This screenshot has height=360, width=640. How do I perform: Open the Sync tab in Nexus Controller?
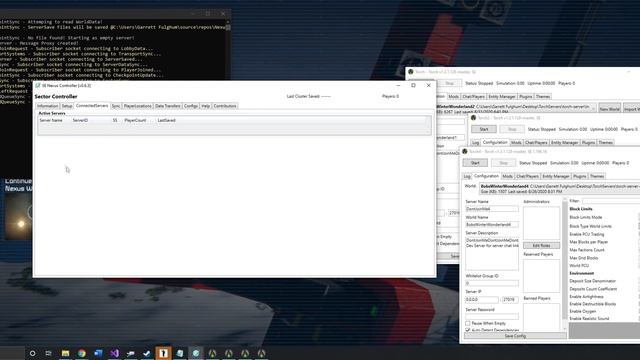click(x=116, y=106)
